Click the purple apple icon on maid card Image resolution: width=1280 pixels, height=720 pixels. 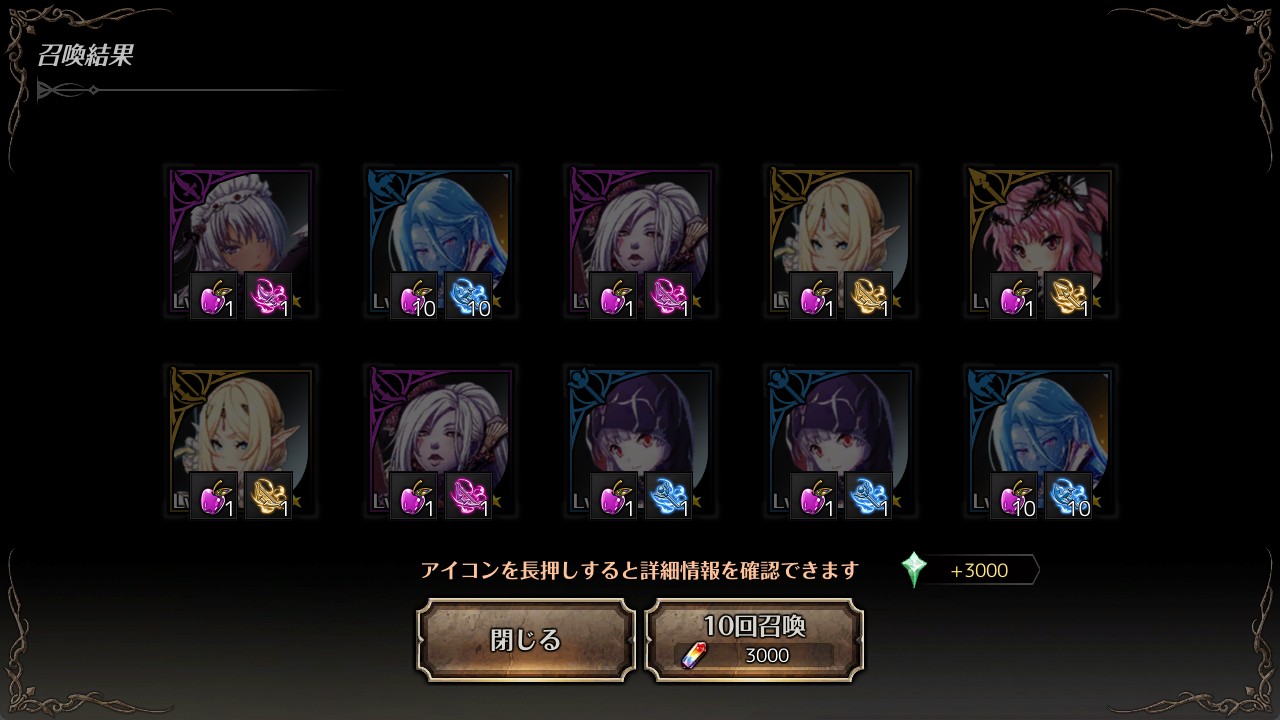[214, 296]
